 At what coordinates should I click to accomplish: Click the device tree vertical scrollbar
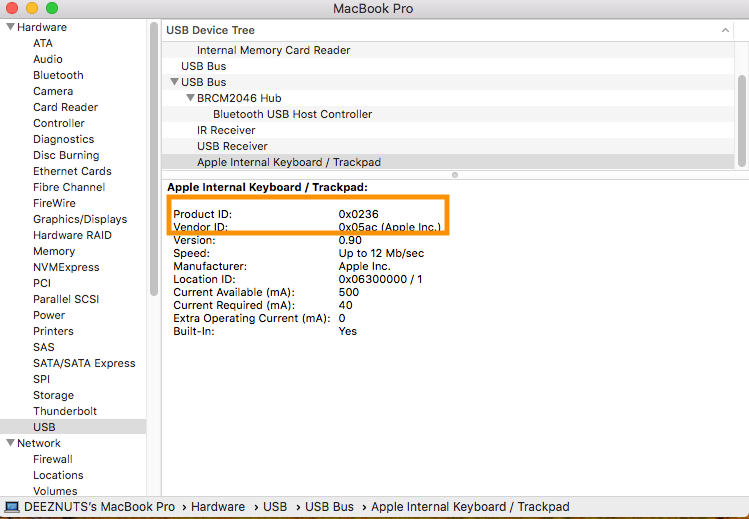[x=742, y=121]
